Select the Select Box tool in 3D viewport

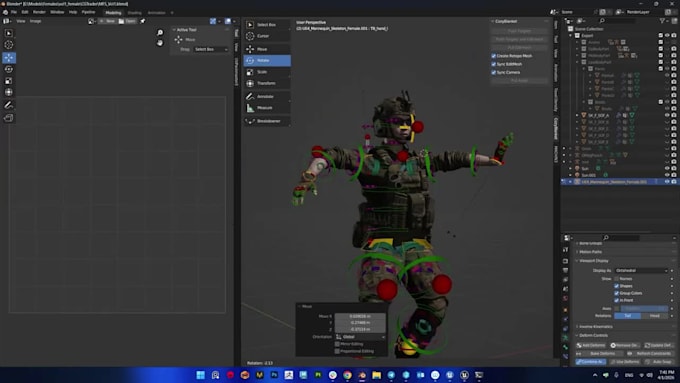(267, 25)
